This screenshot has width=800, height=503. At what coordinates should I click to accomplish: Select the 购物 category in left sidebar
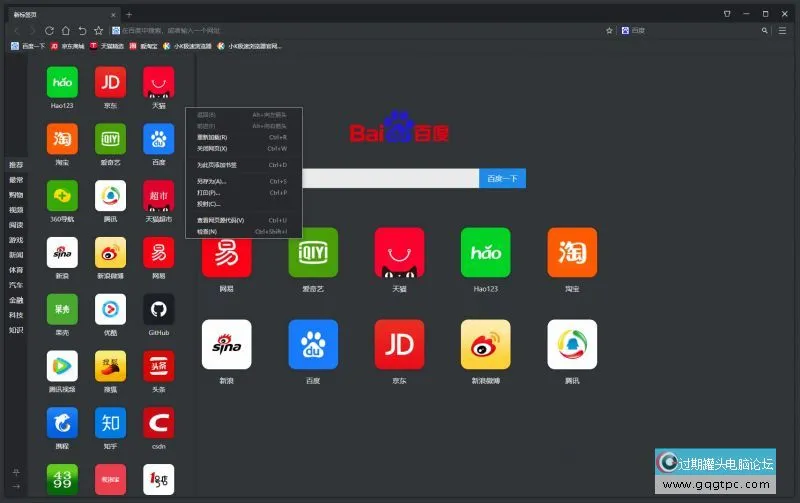tap(16, 195)
